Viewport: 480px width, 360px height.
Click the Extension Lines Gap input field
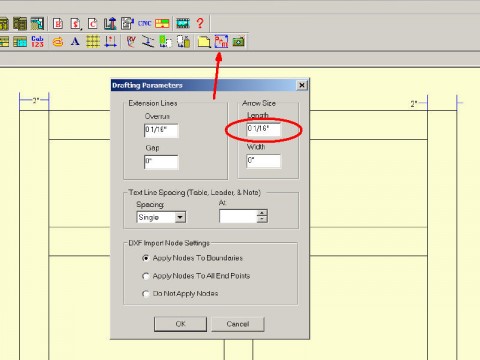[x=161, y=162]
